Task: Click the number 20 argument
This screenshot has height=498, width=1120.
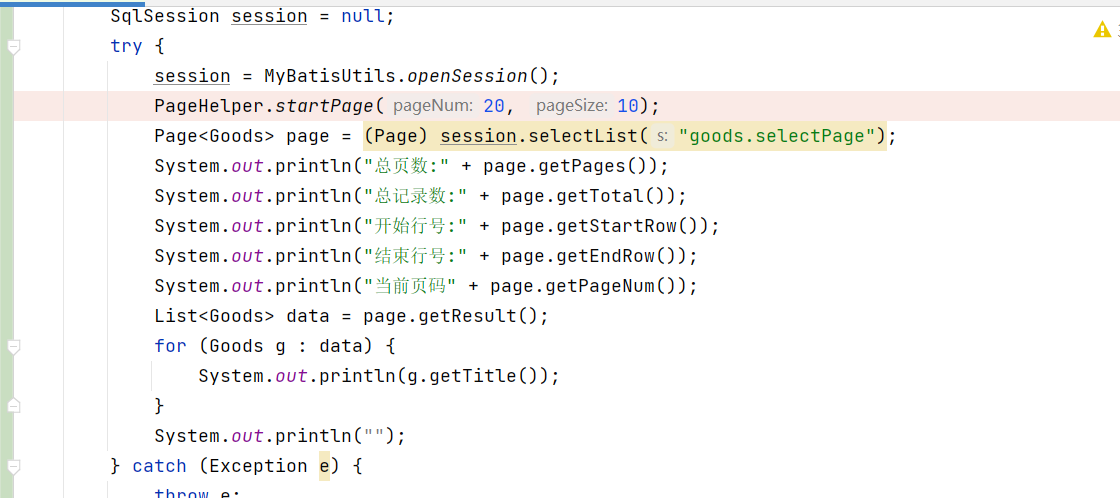Action: (x=494, y=106)
